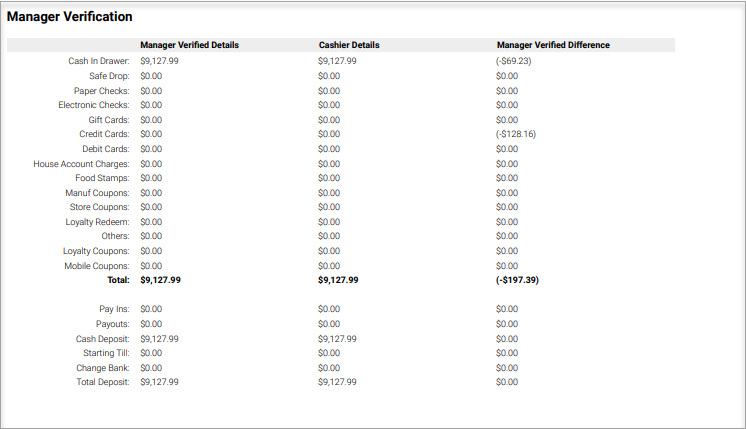Select the Mobile Coupons row label
The height and width of the screenshot is (429, 746).
click(97, 266)
